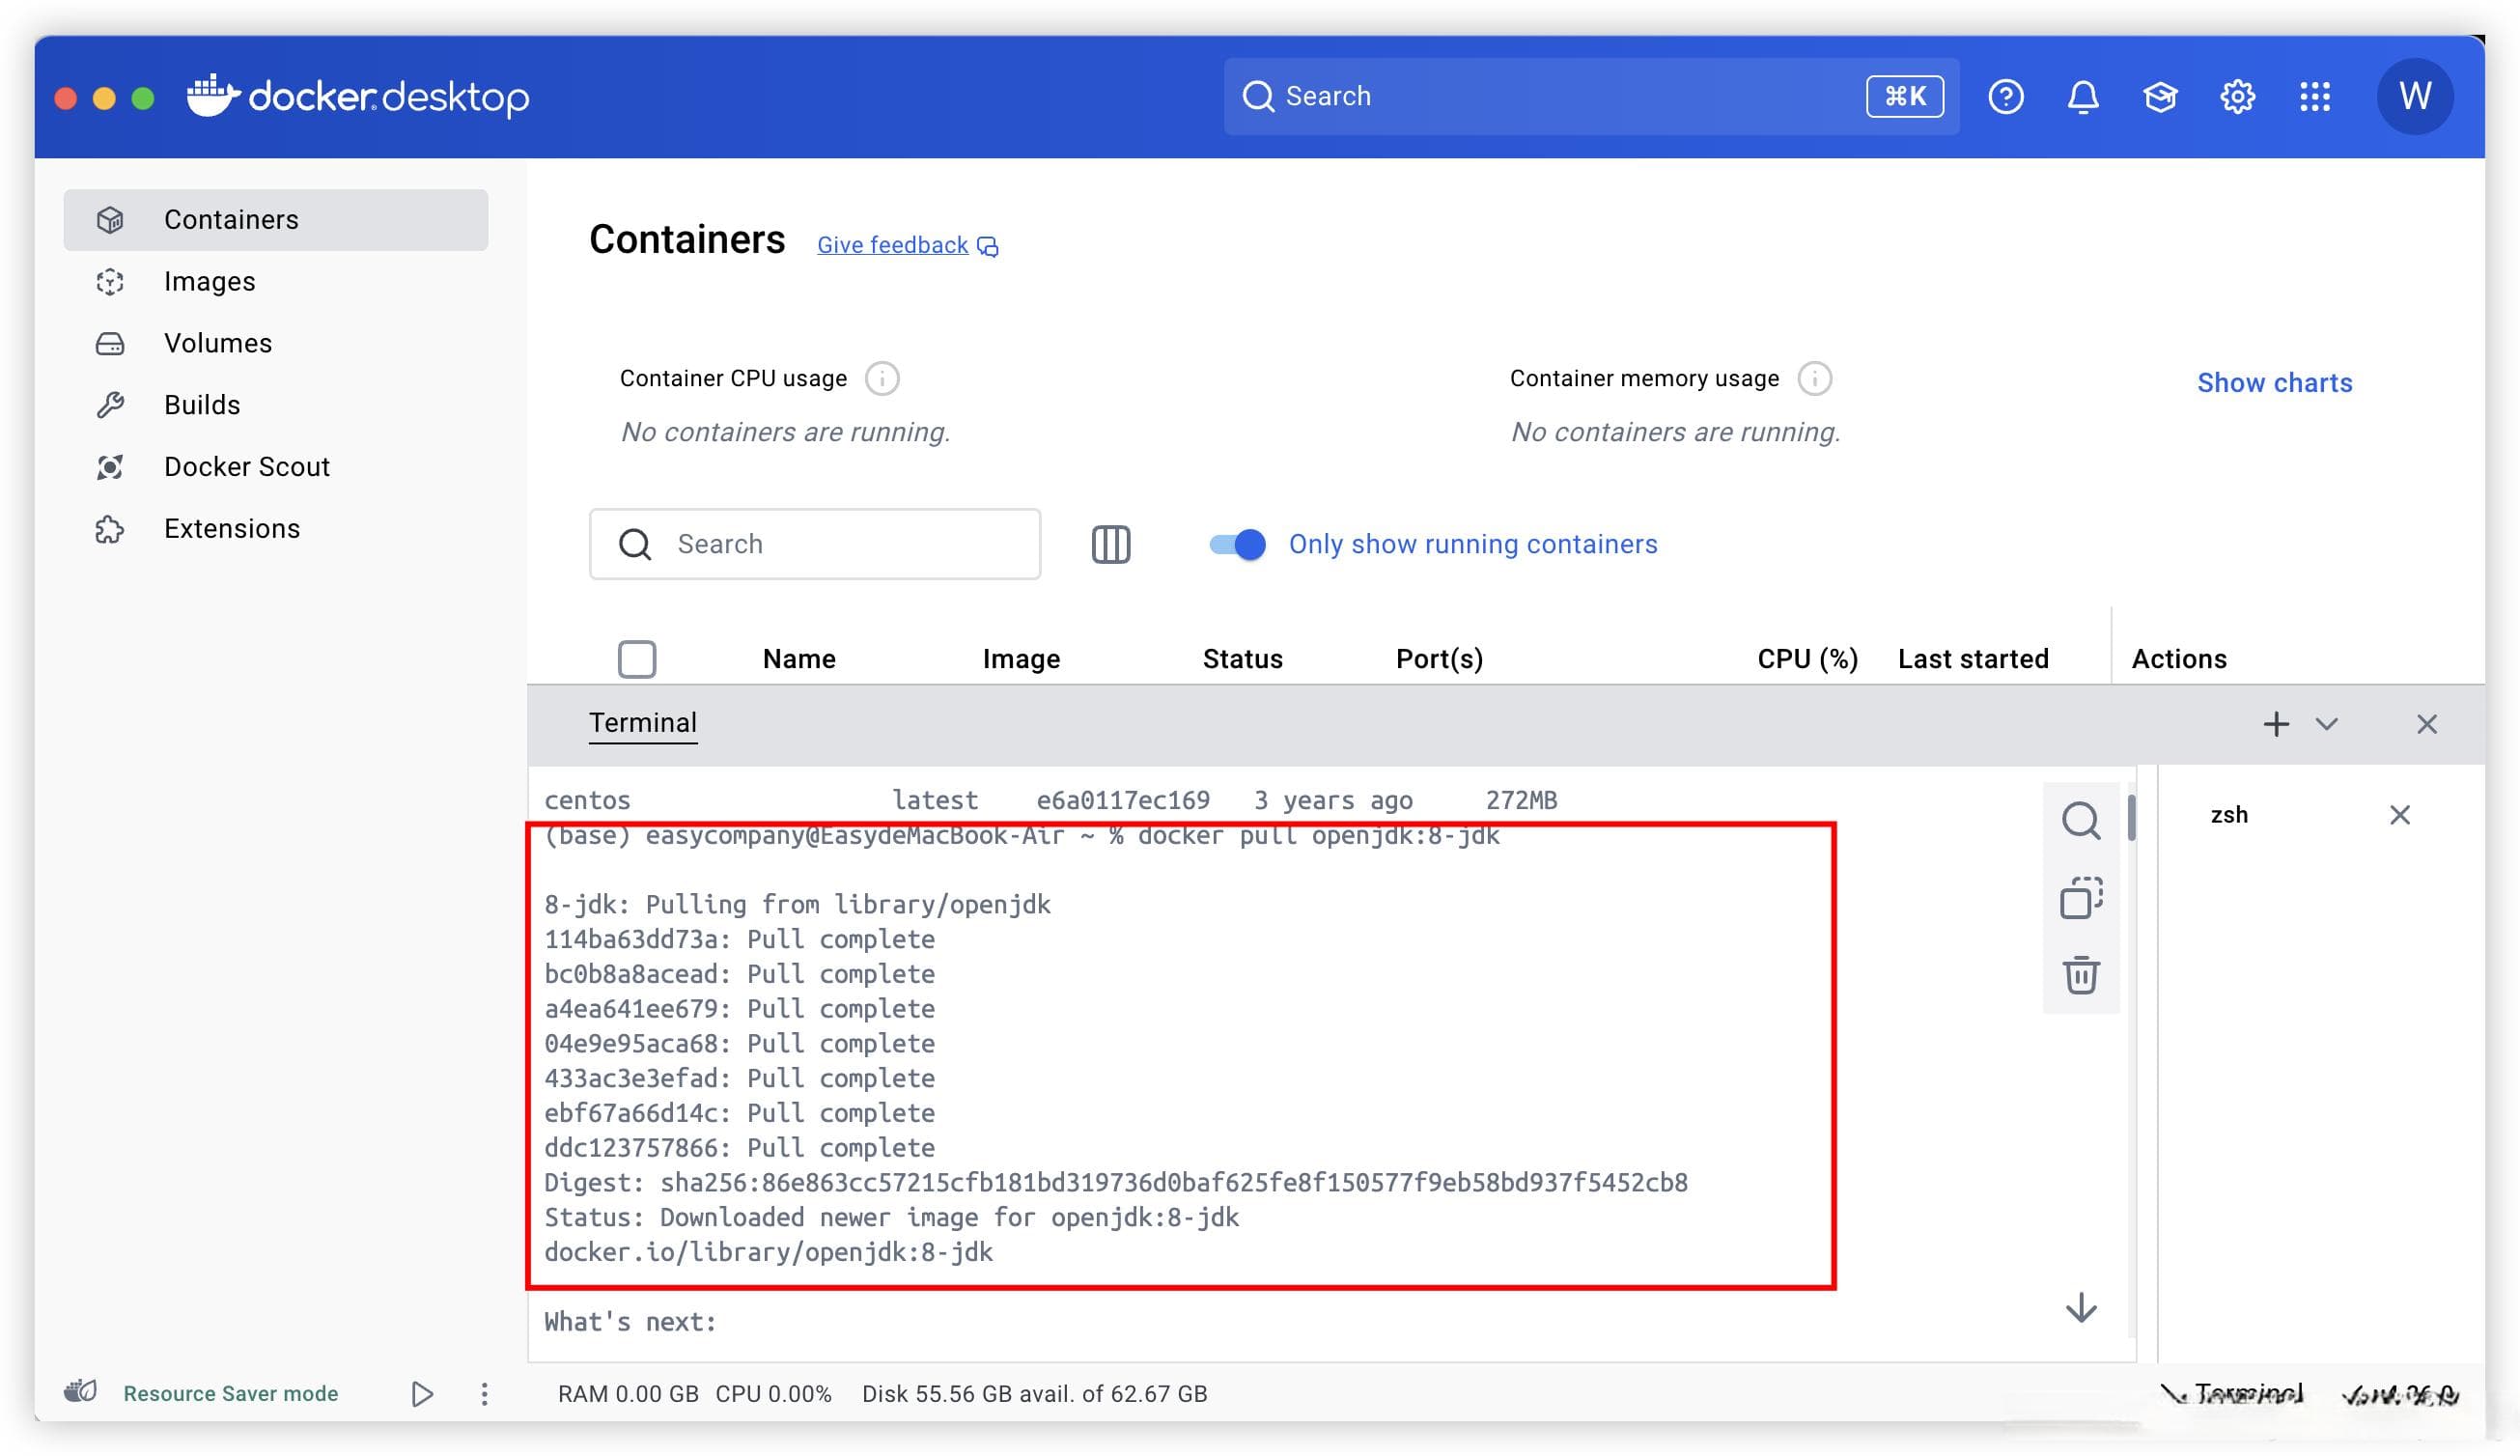Click the Image column header

pos(1020,659)
